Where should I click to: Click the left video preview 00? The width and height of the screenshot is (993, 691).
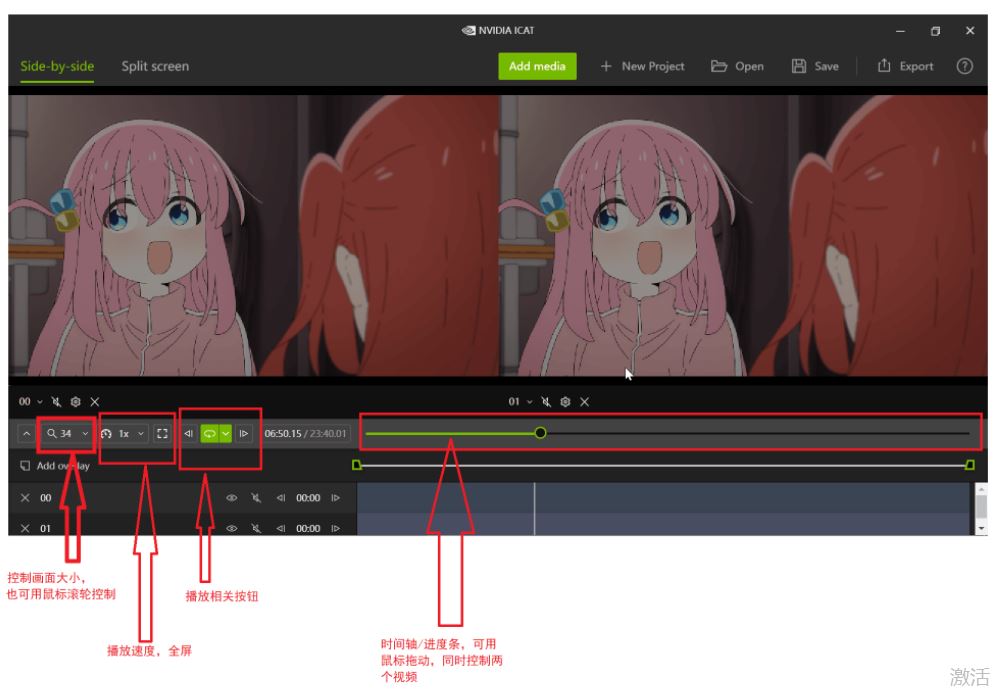(253, 236)
